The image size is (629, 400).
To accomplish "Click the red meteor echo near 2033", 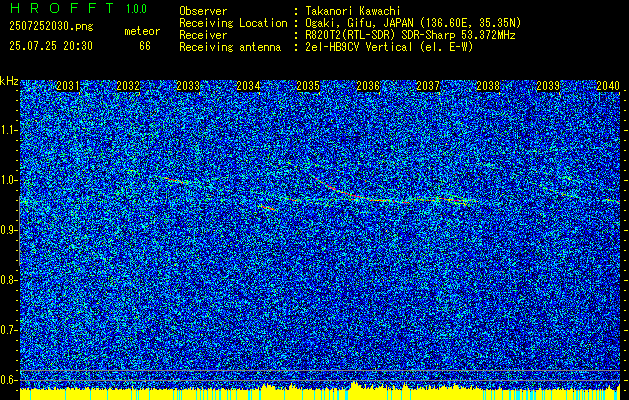I will (176, 180).
